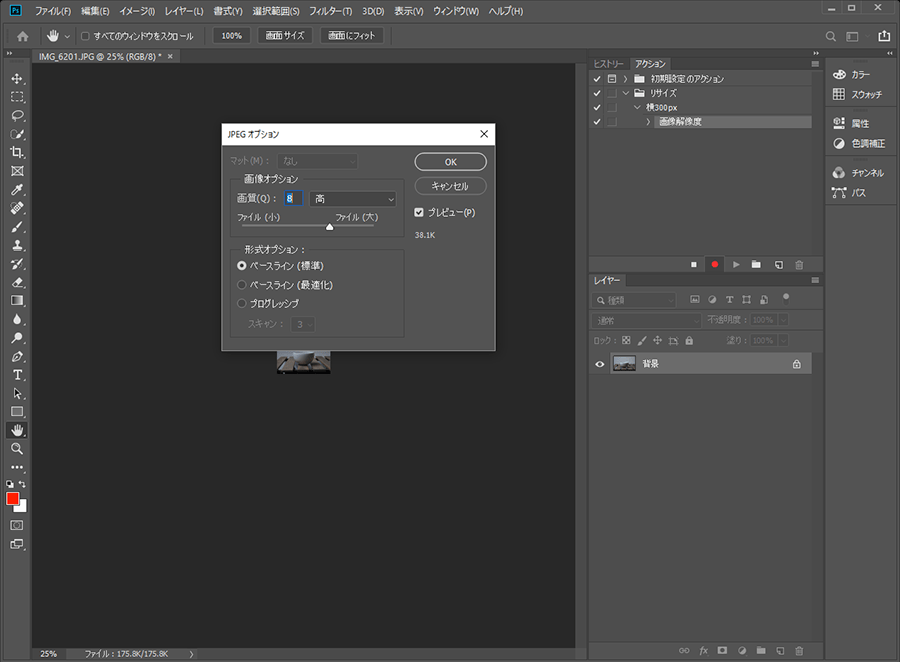Hide the 背景 layer visibility eye
The image size is (900, 662).
600,364
